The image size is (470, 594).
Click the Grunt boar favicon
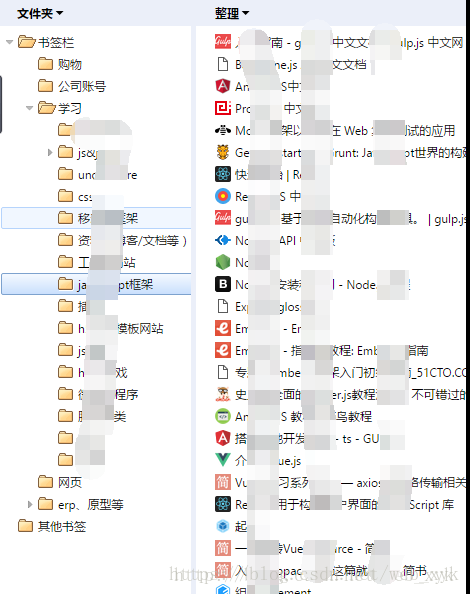[223, 152]
